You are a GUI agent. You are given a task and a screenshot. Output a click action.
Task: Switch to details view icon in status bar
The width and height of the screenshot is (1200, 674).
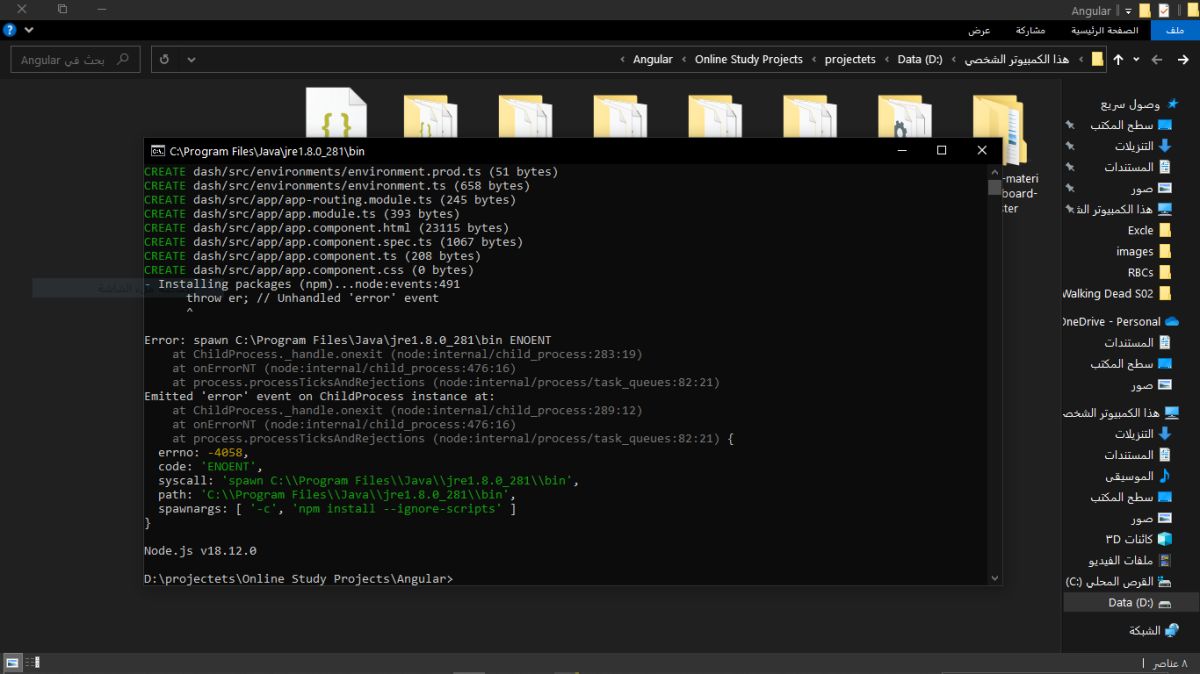(x=33, y=663)
